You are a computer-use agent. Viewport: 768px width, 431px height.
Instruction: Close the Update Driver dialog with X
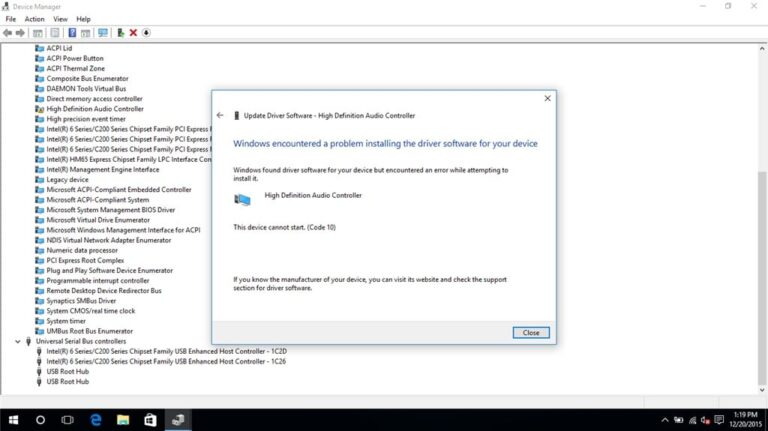point(548,98)
